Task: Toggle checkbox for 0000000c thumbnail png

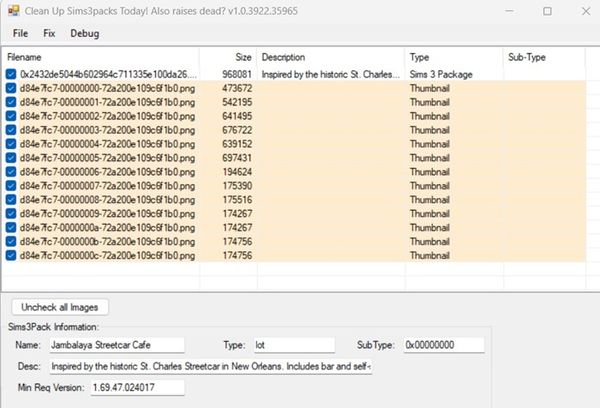Action: coord(11,255)
